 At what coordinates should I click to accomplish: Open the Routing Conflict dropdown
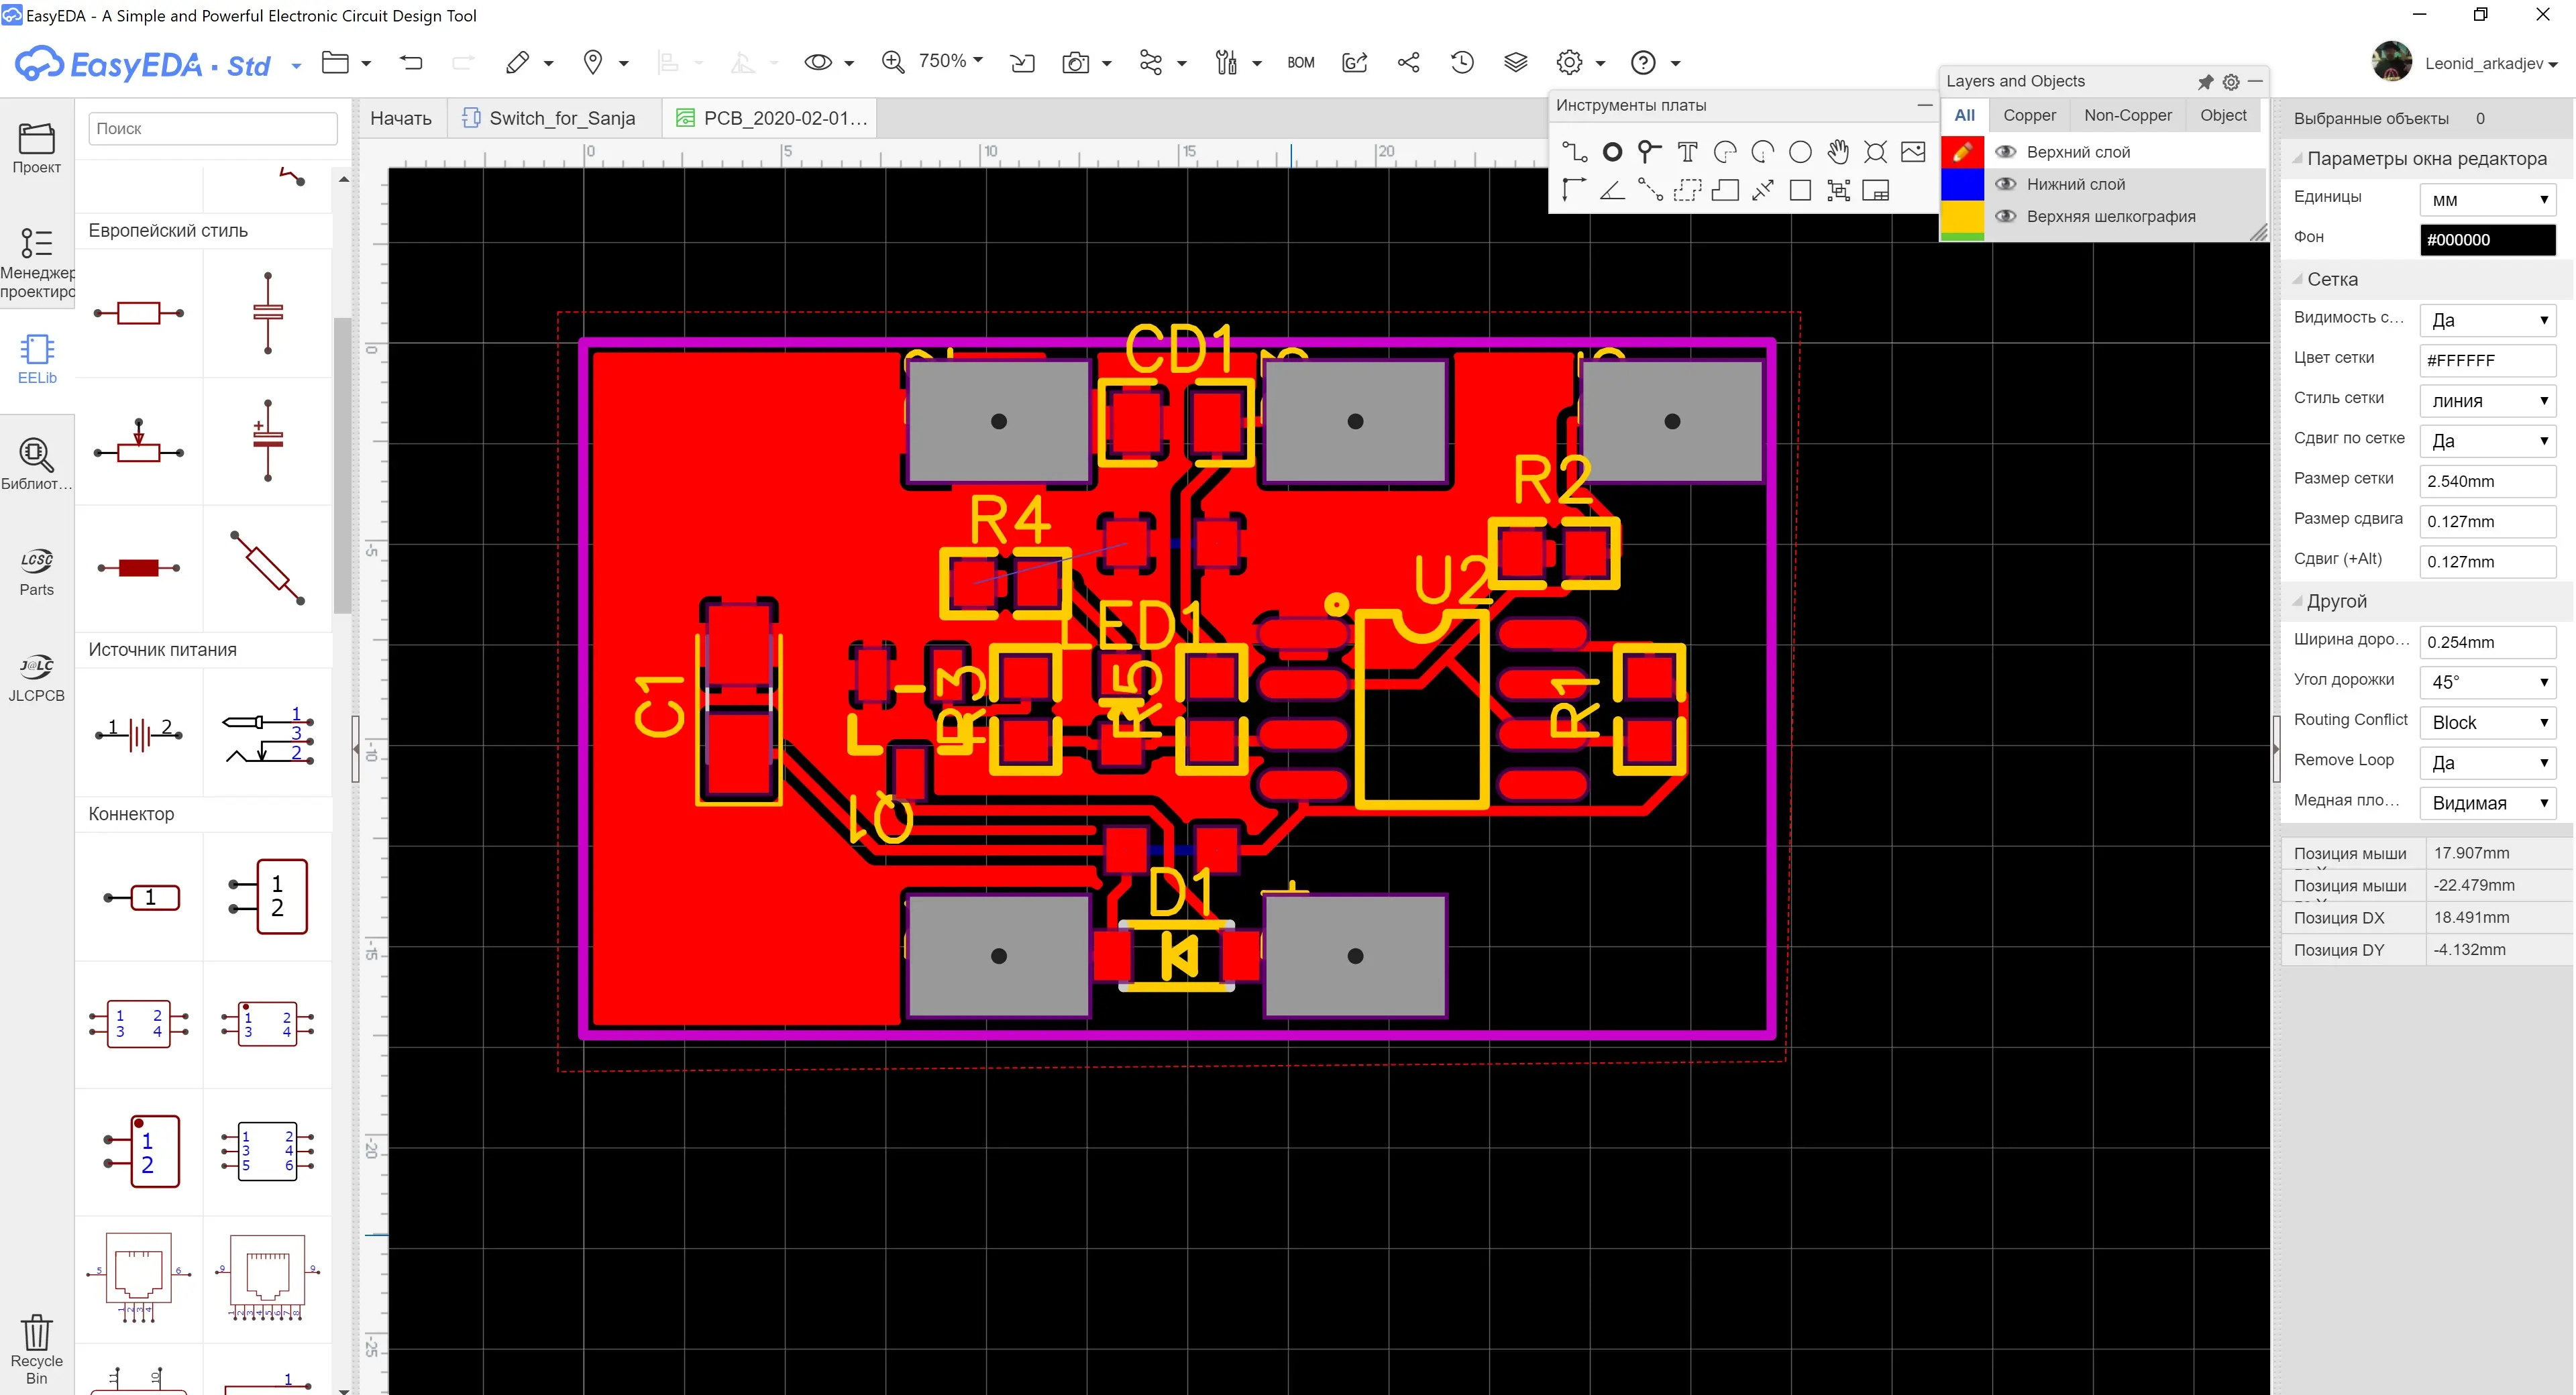click(x=2487, y=723)
